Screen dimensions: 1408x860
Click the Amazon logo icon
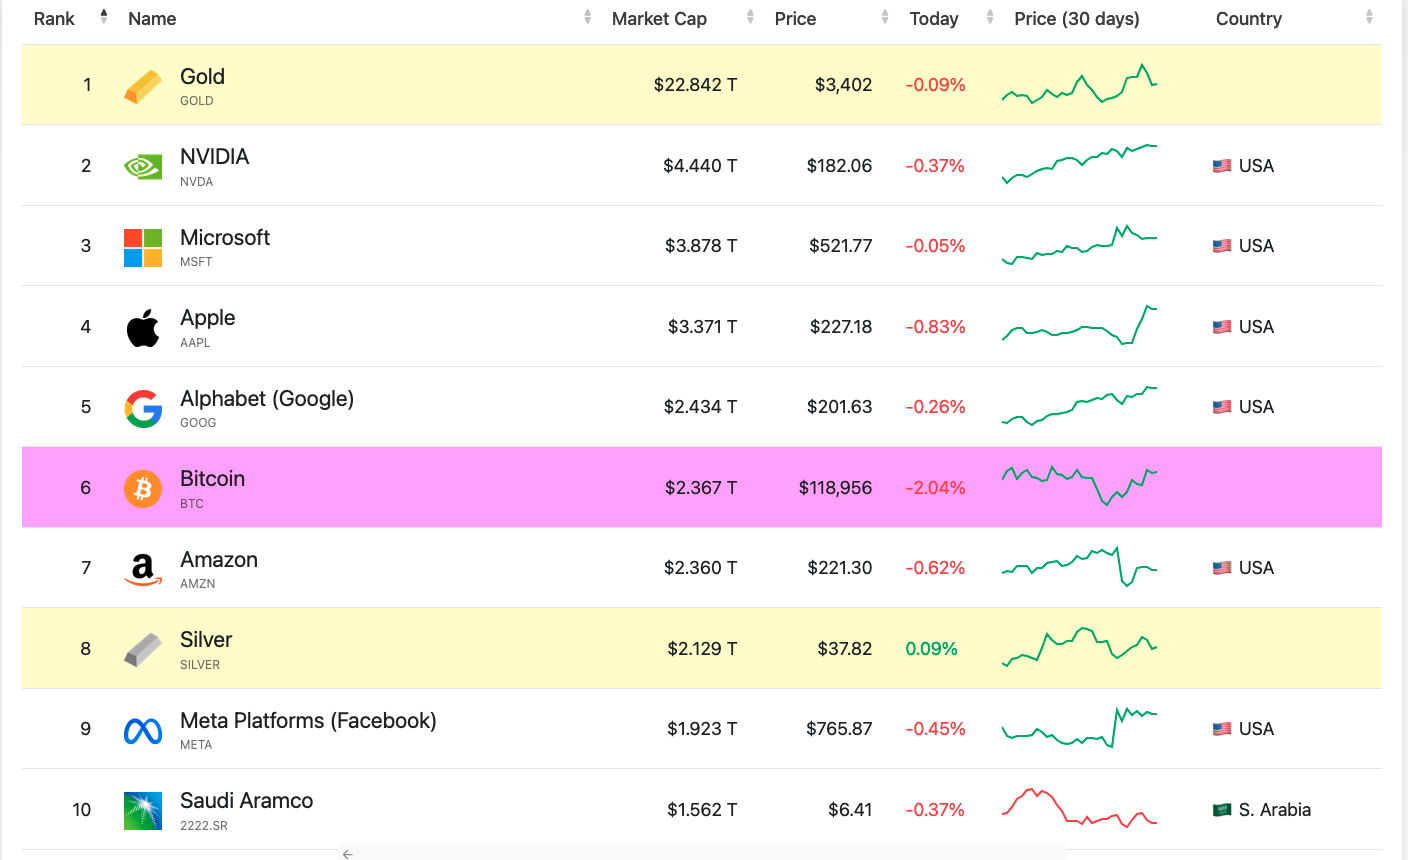click(143, 569)
